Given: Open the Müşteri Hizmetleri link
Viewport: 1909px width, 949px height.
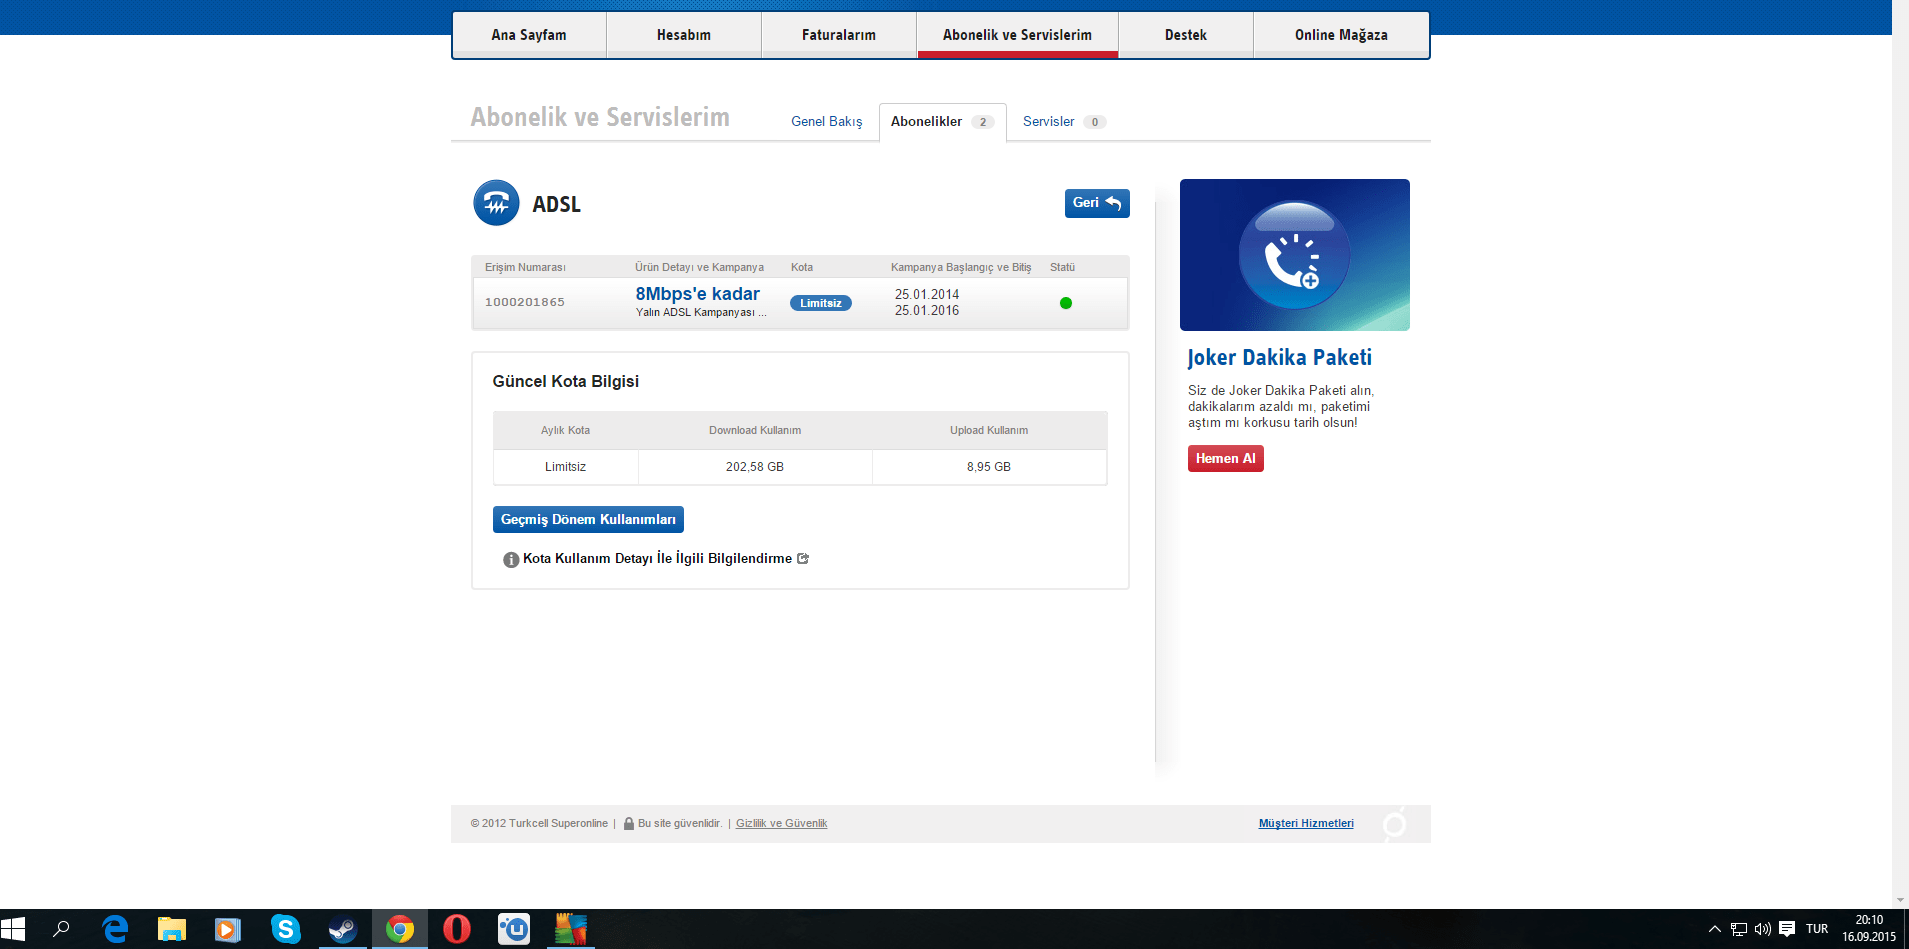Looking at the screenshot, I should [x=1306, y=823].
